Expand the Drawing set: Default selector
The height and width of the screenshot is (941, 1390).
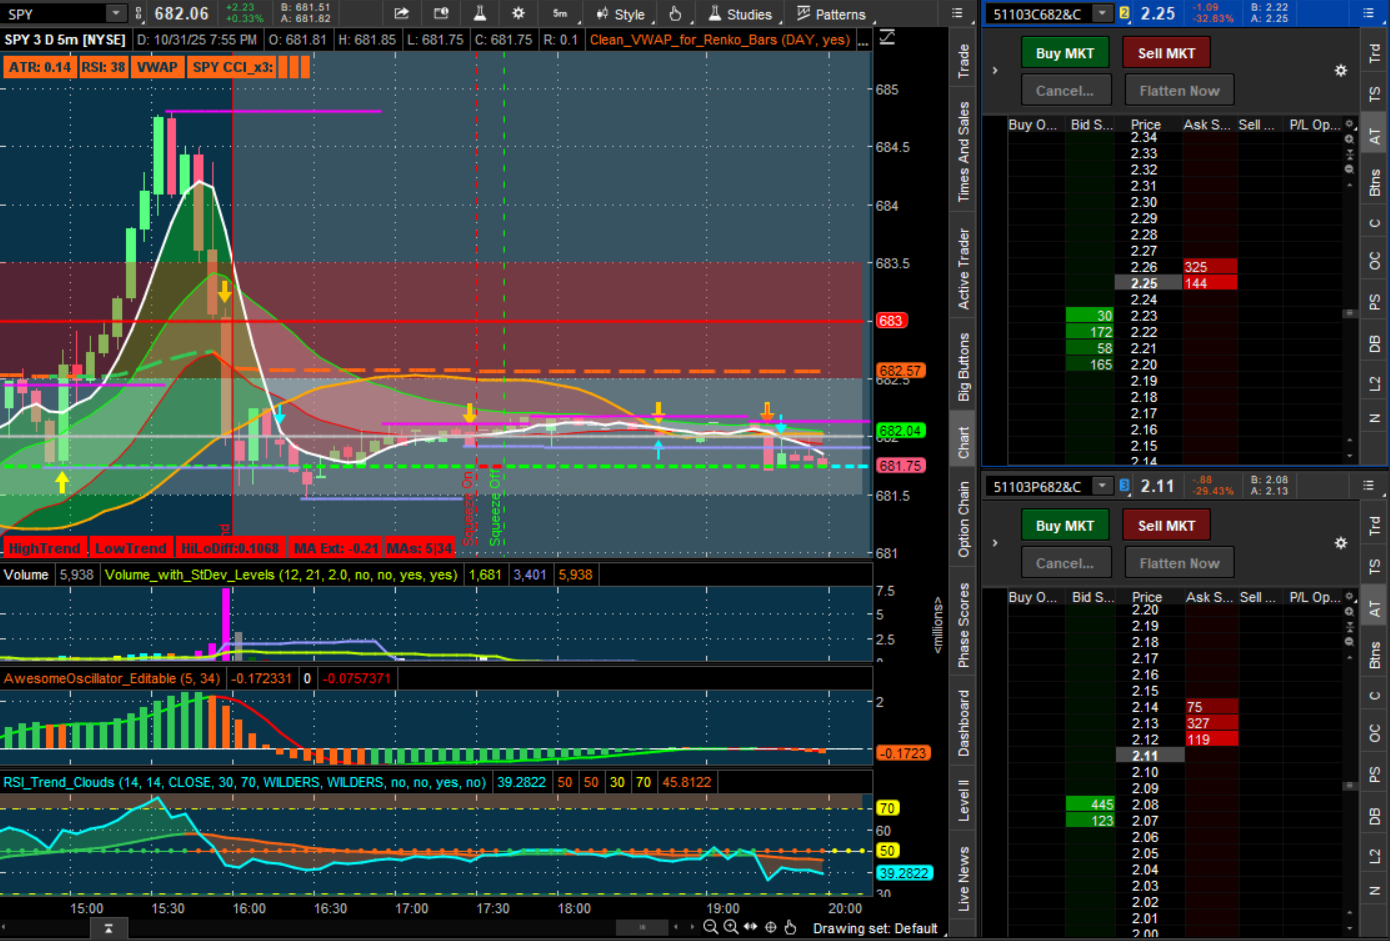click(875, 928)
